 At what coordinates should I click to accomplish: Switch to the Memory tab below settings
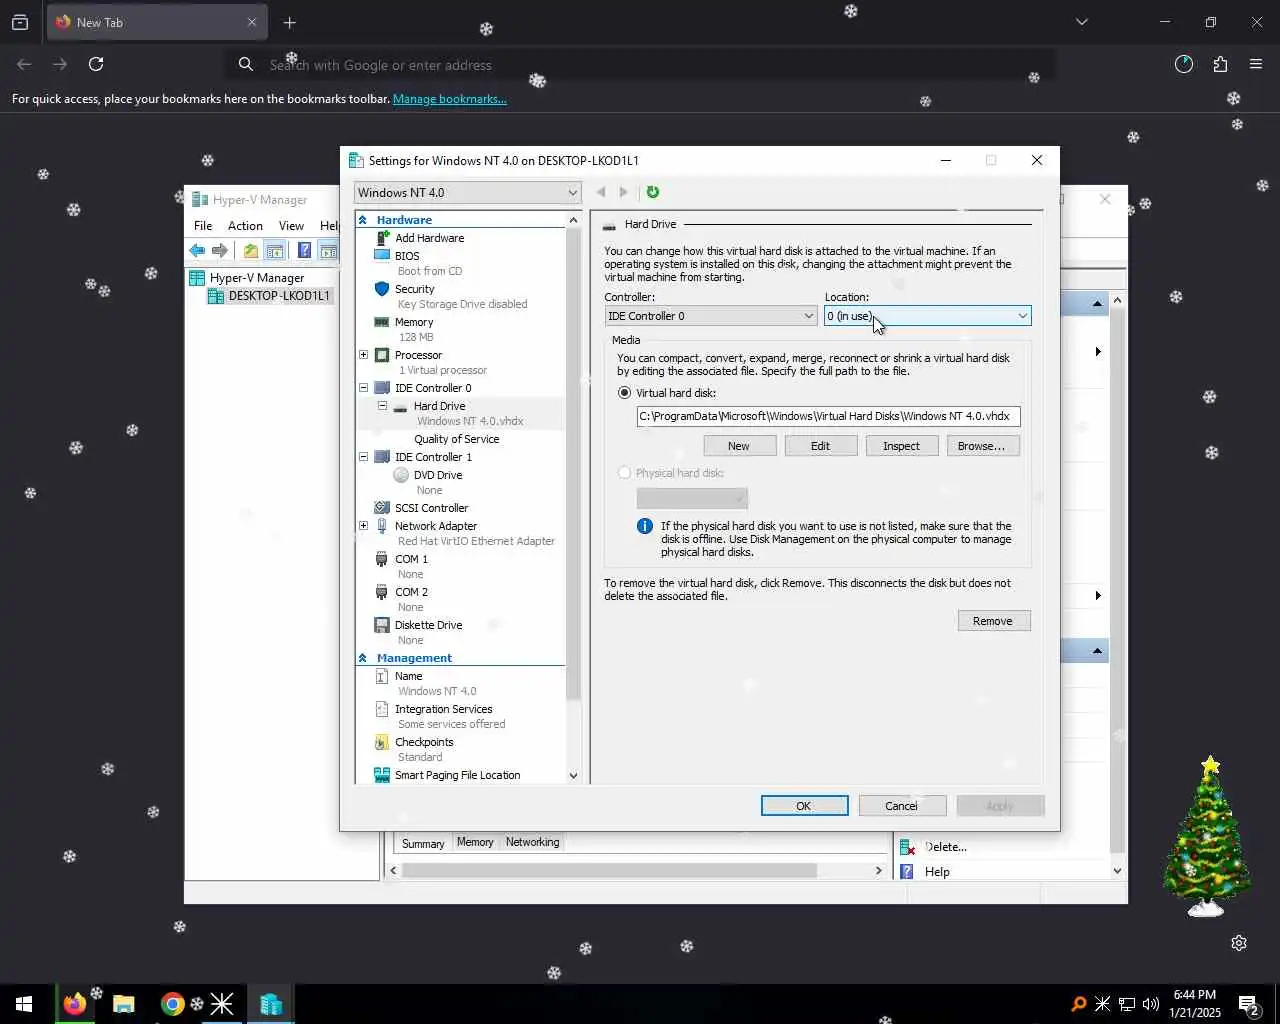click(x=475, y=842)
